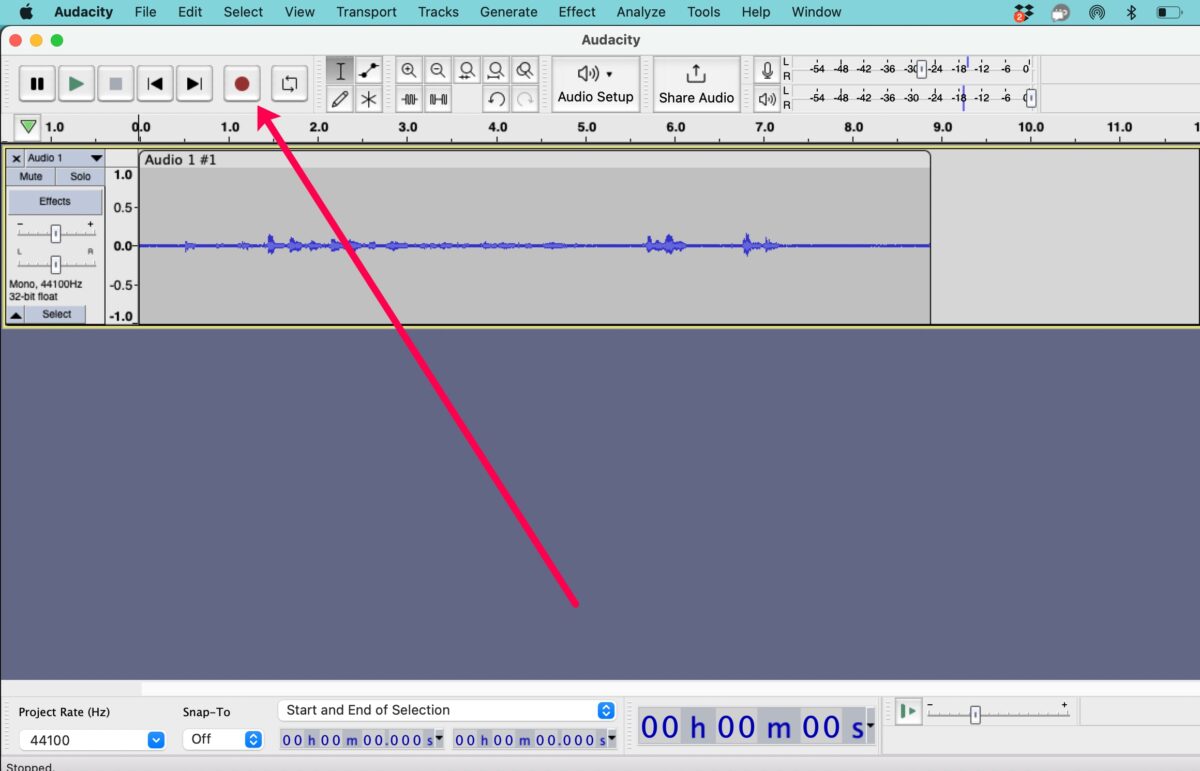The width and height of the screenshot is (1200, 771).
Task: Click the Stop transport button
Action: tap(116, 84)
